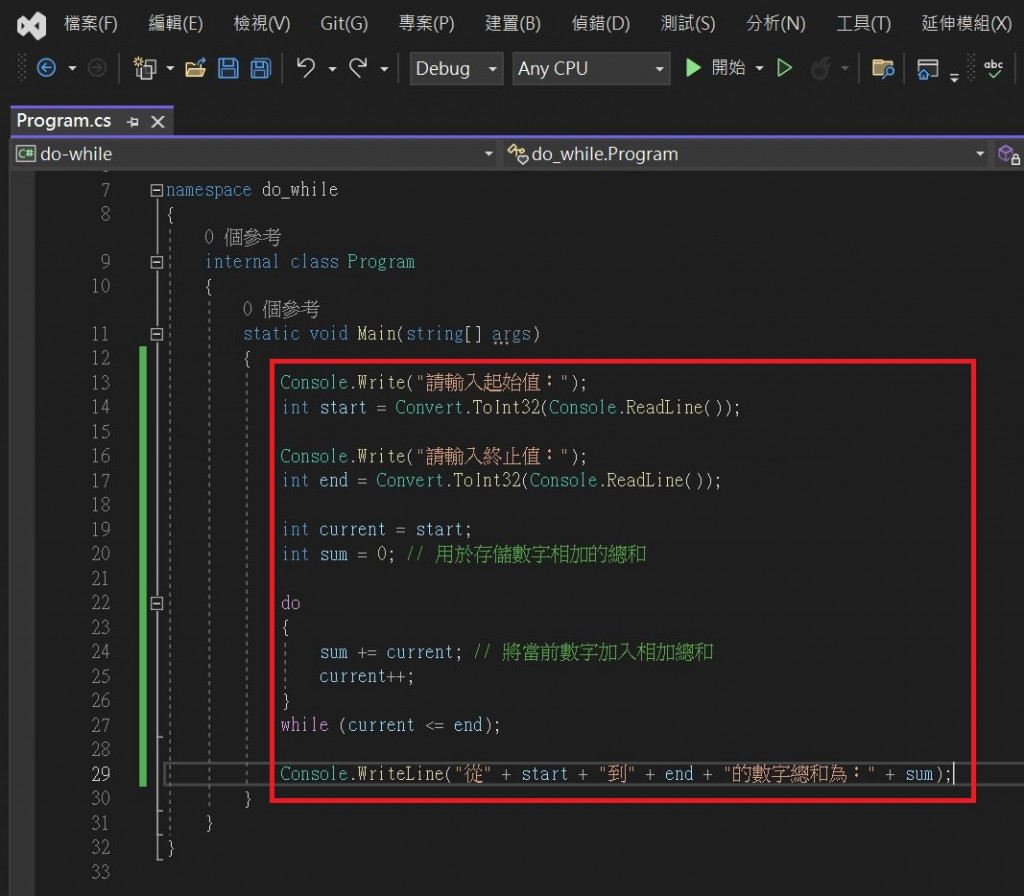1024x896 pixels.
Task: Undo the last edit
Action: [x=306, y=68]
